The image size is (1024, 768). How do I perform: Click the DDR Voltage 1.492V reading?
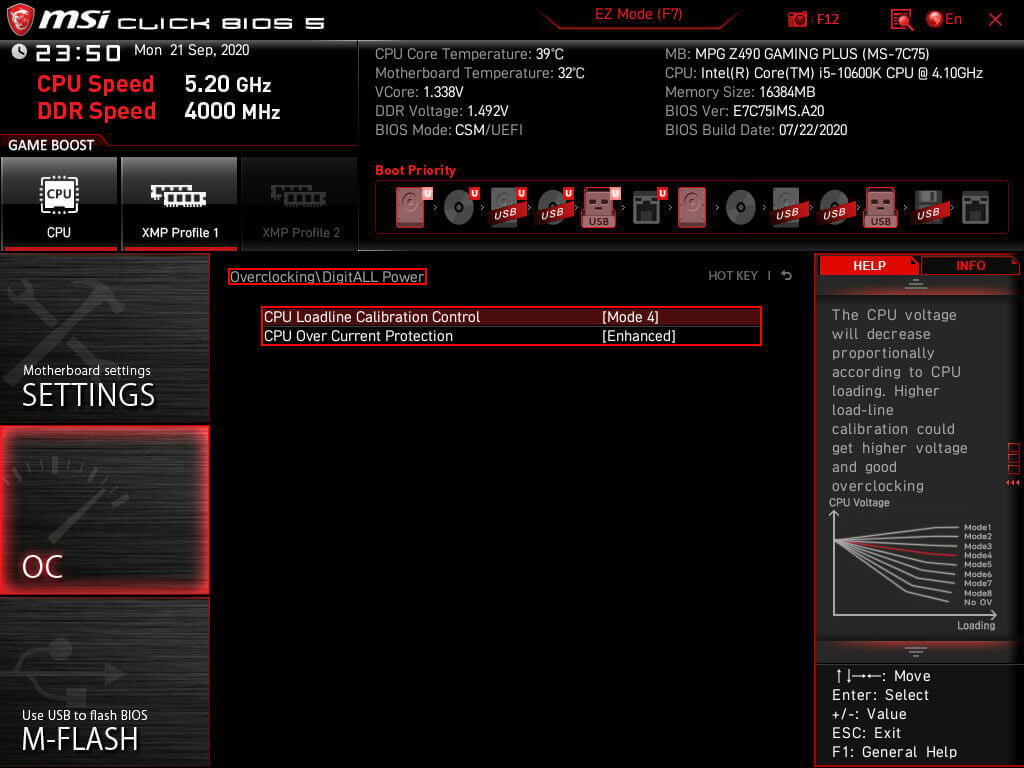441,111
